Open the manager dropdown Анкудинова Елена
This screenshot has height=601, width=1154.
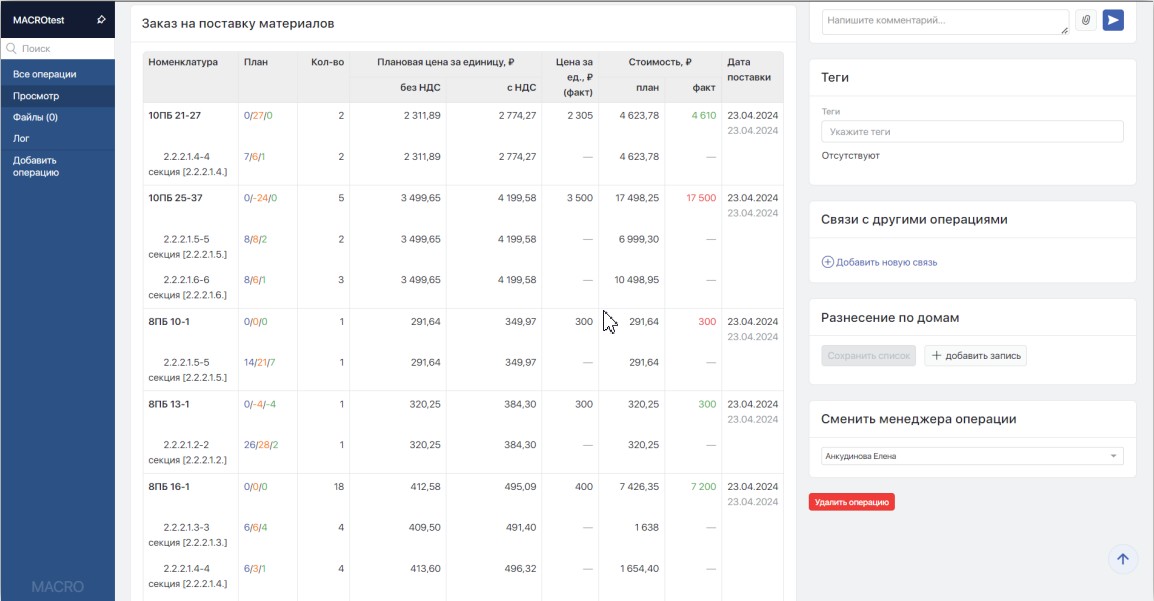coord(971,456)
